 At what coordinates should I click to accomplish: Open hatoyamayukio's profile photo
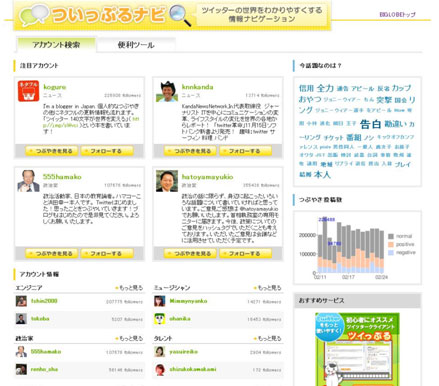click(x=167, y=181)
